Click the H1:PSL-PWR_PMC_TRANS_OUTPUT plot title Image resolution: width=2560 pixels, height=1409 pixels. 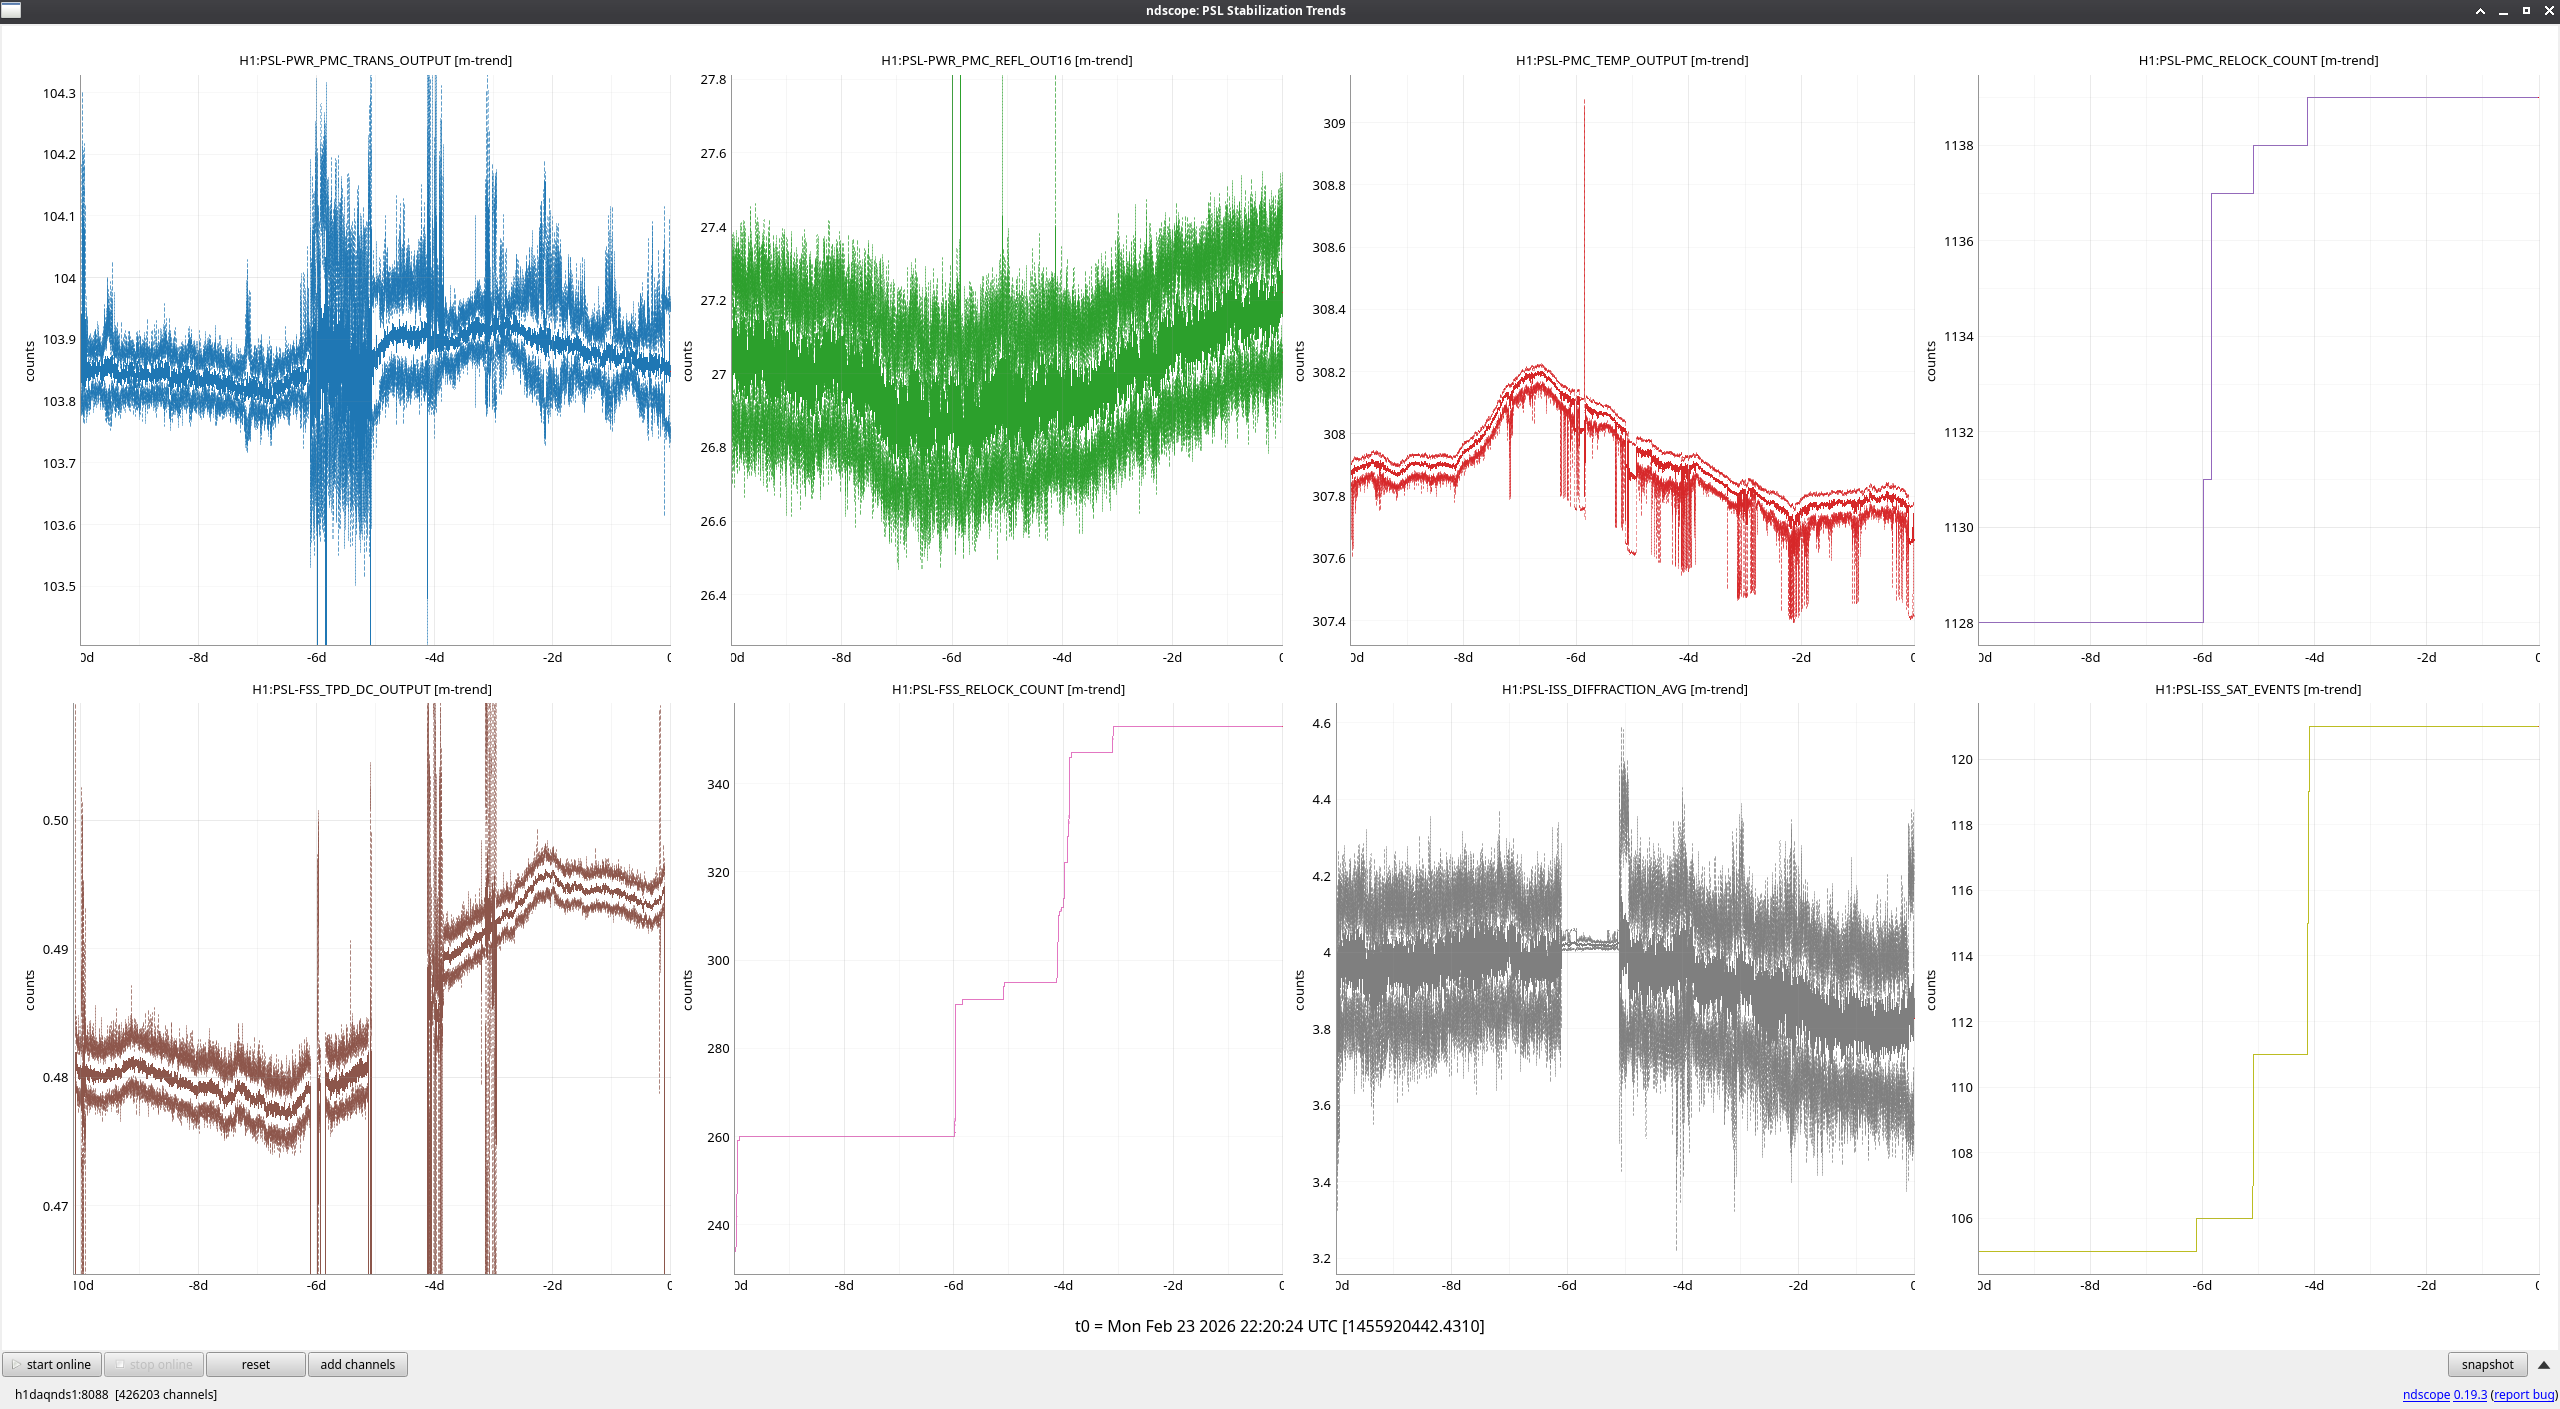[x=375, y=60]
